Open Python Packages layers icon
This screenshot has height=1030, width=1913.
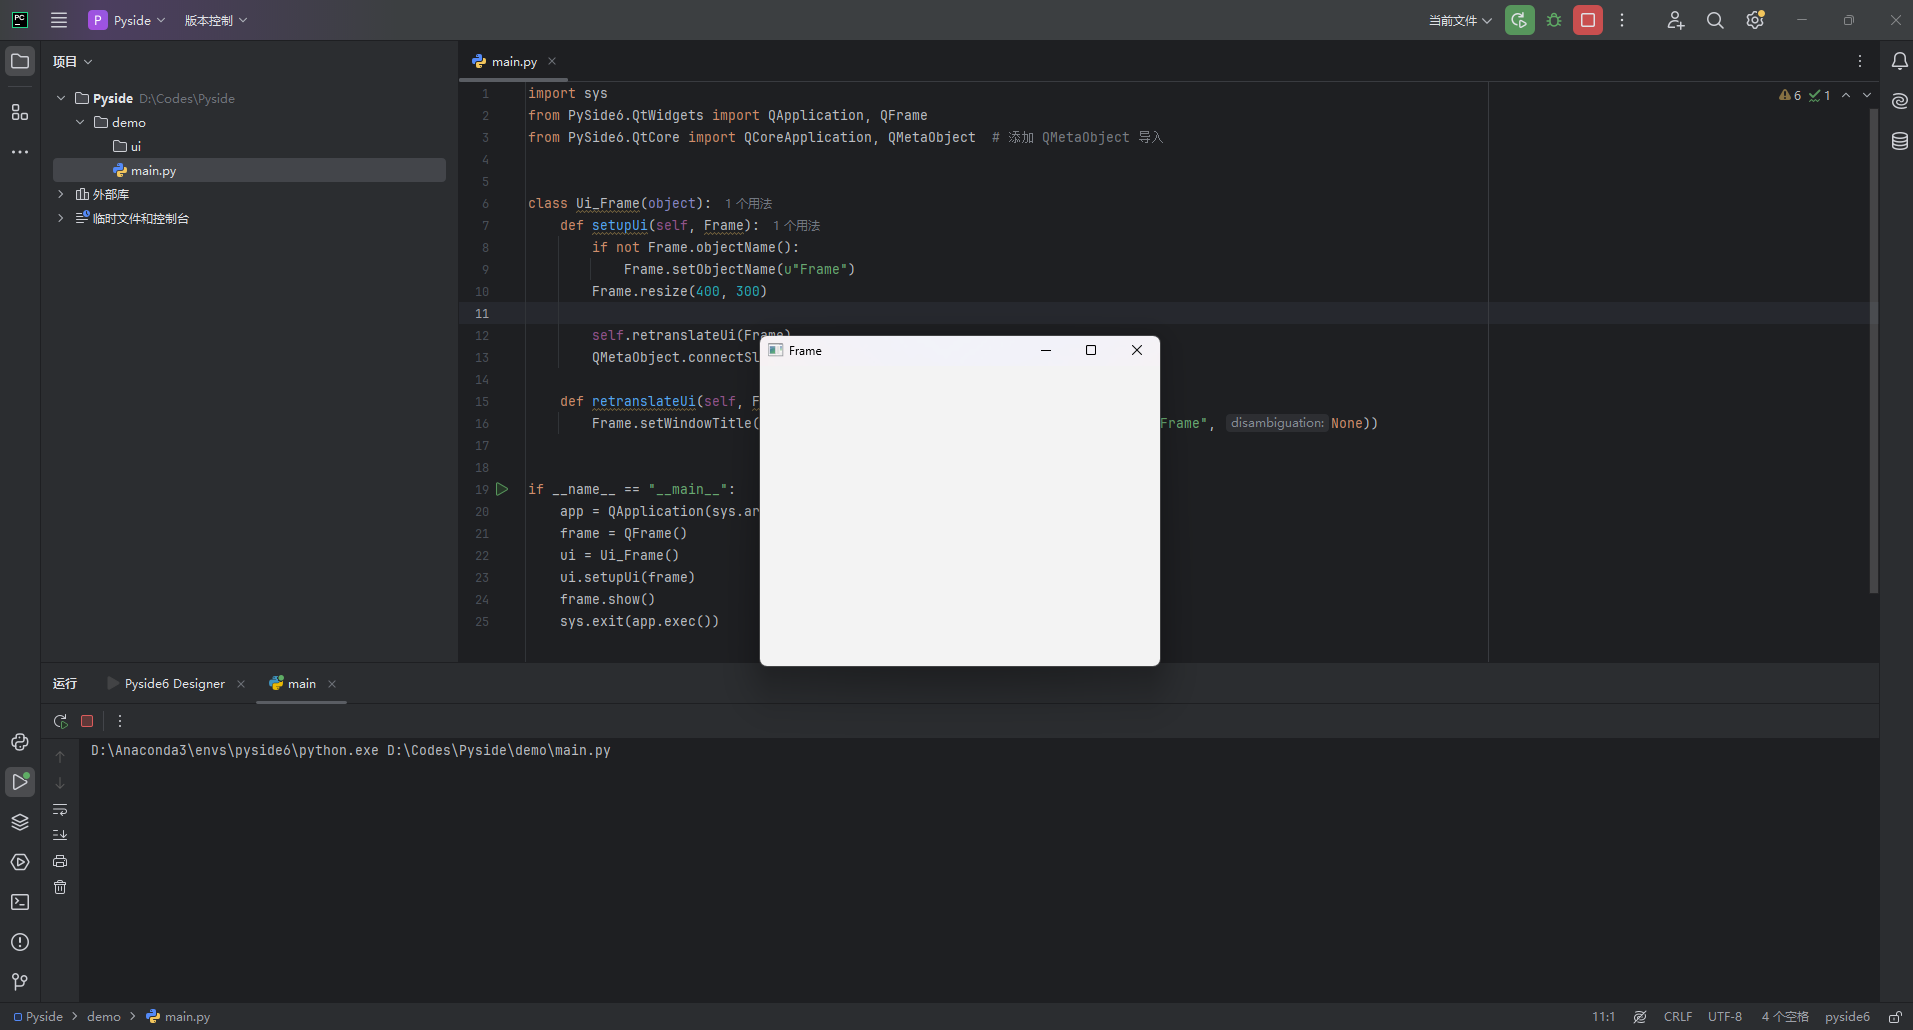(x=20, y=822)
